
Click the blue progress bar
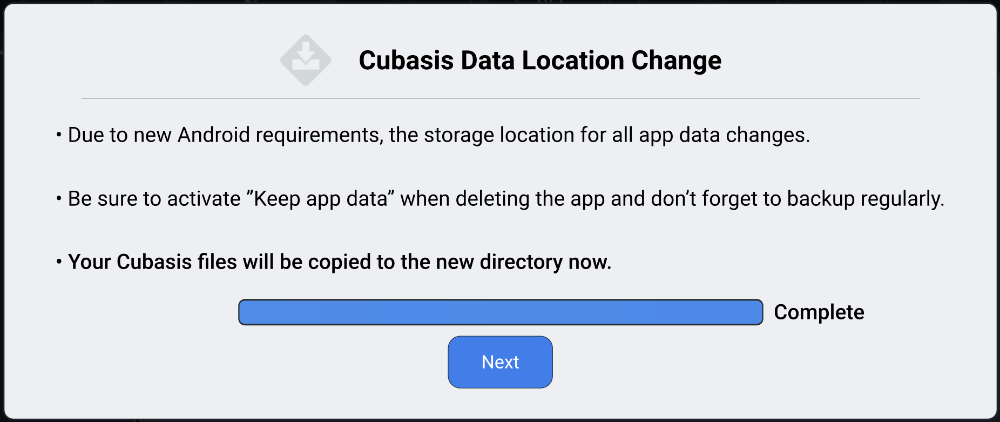(x=501, y=312)
